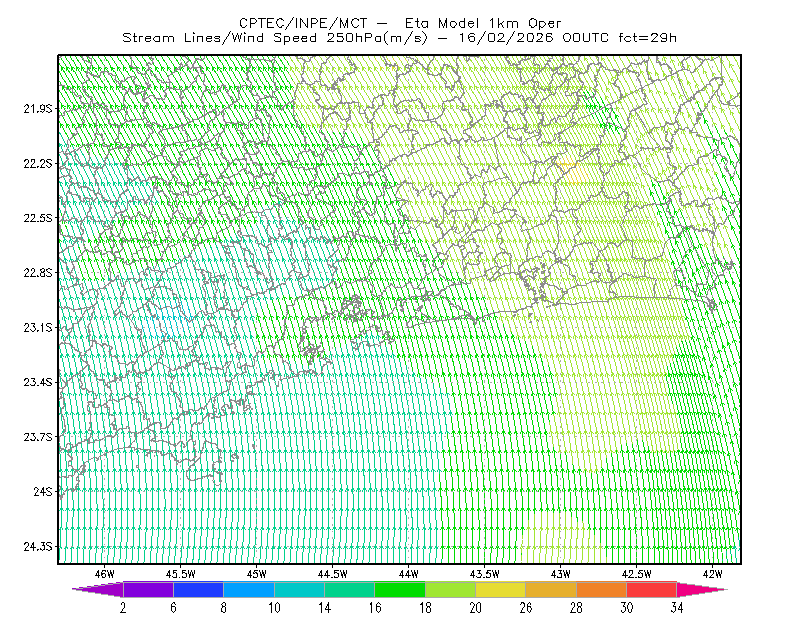This screenshot has width=800, height=618.
Task: Click the color bar value label 26
Action: coord(526,608)
